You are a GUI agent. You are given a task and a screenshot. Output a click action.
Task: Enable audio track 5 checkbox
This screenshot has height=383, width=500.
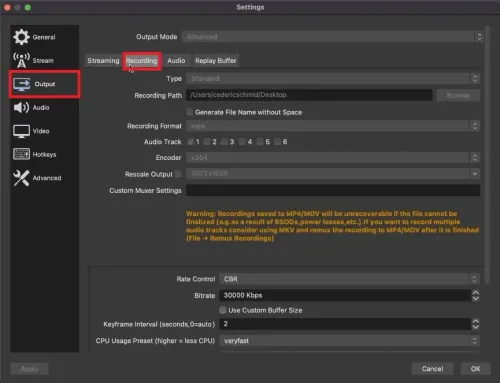click(x=260, y=142)
